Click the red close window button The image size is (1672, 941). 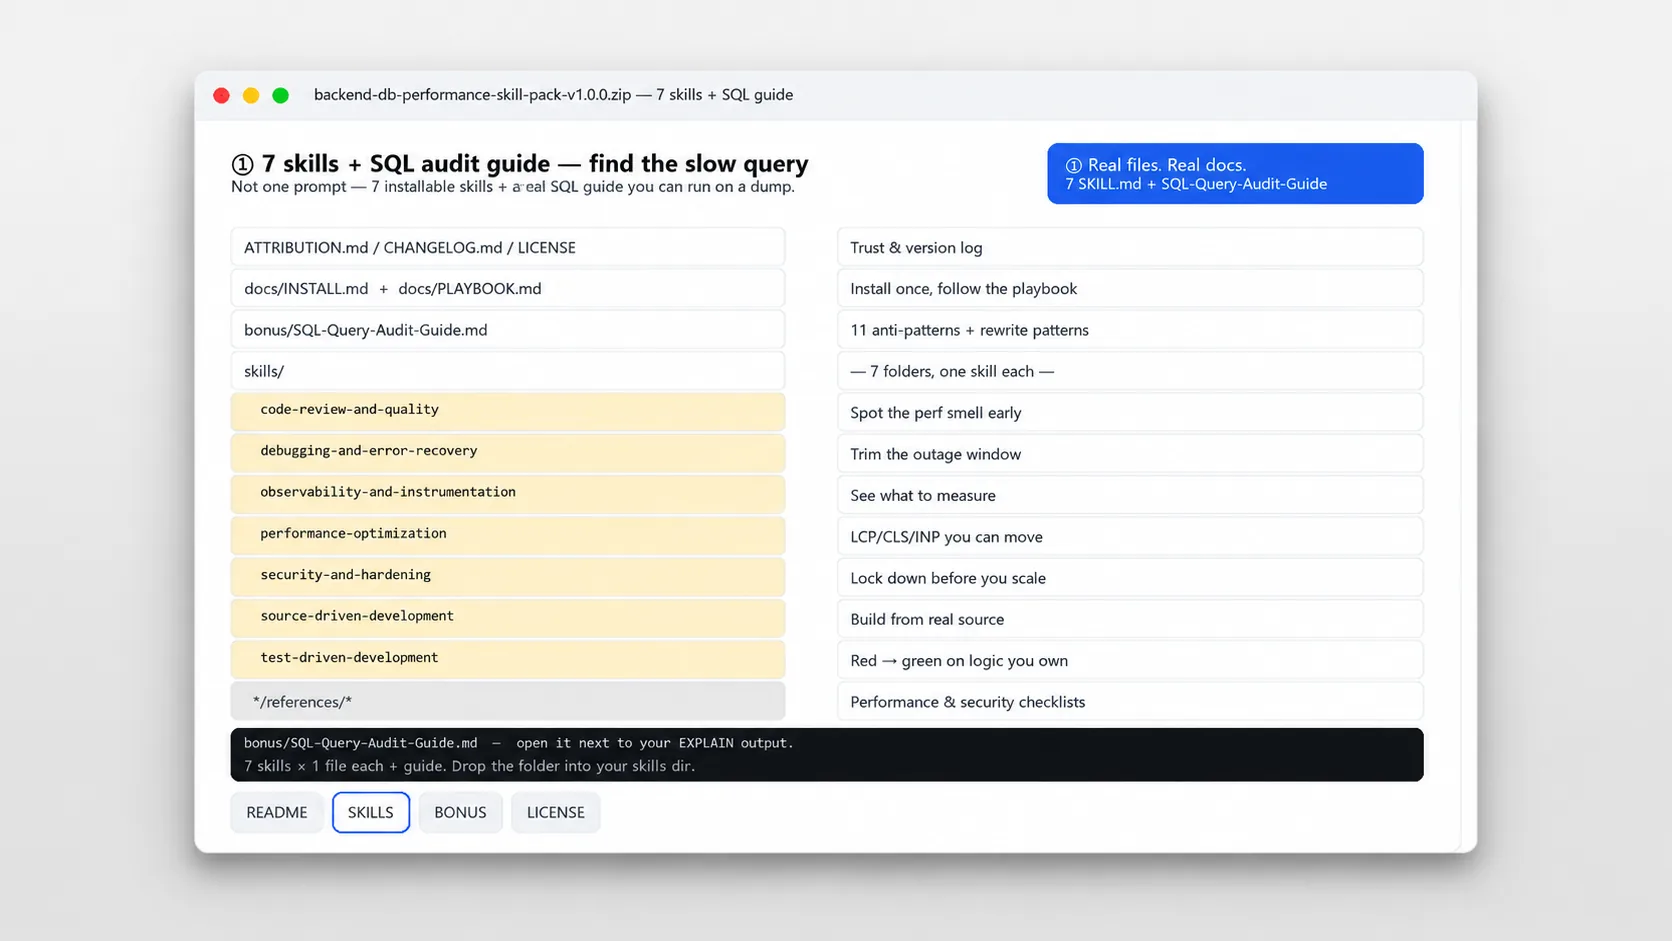click(x=222, y=95)
